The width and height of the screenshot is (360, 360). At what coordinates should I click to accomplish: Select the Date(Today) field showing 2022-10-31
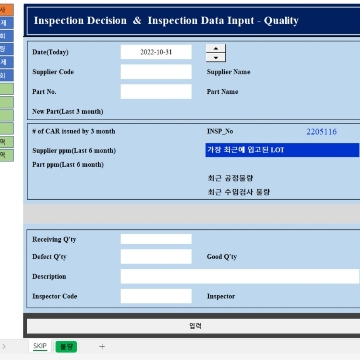point(156,52)
